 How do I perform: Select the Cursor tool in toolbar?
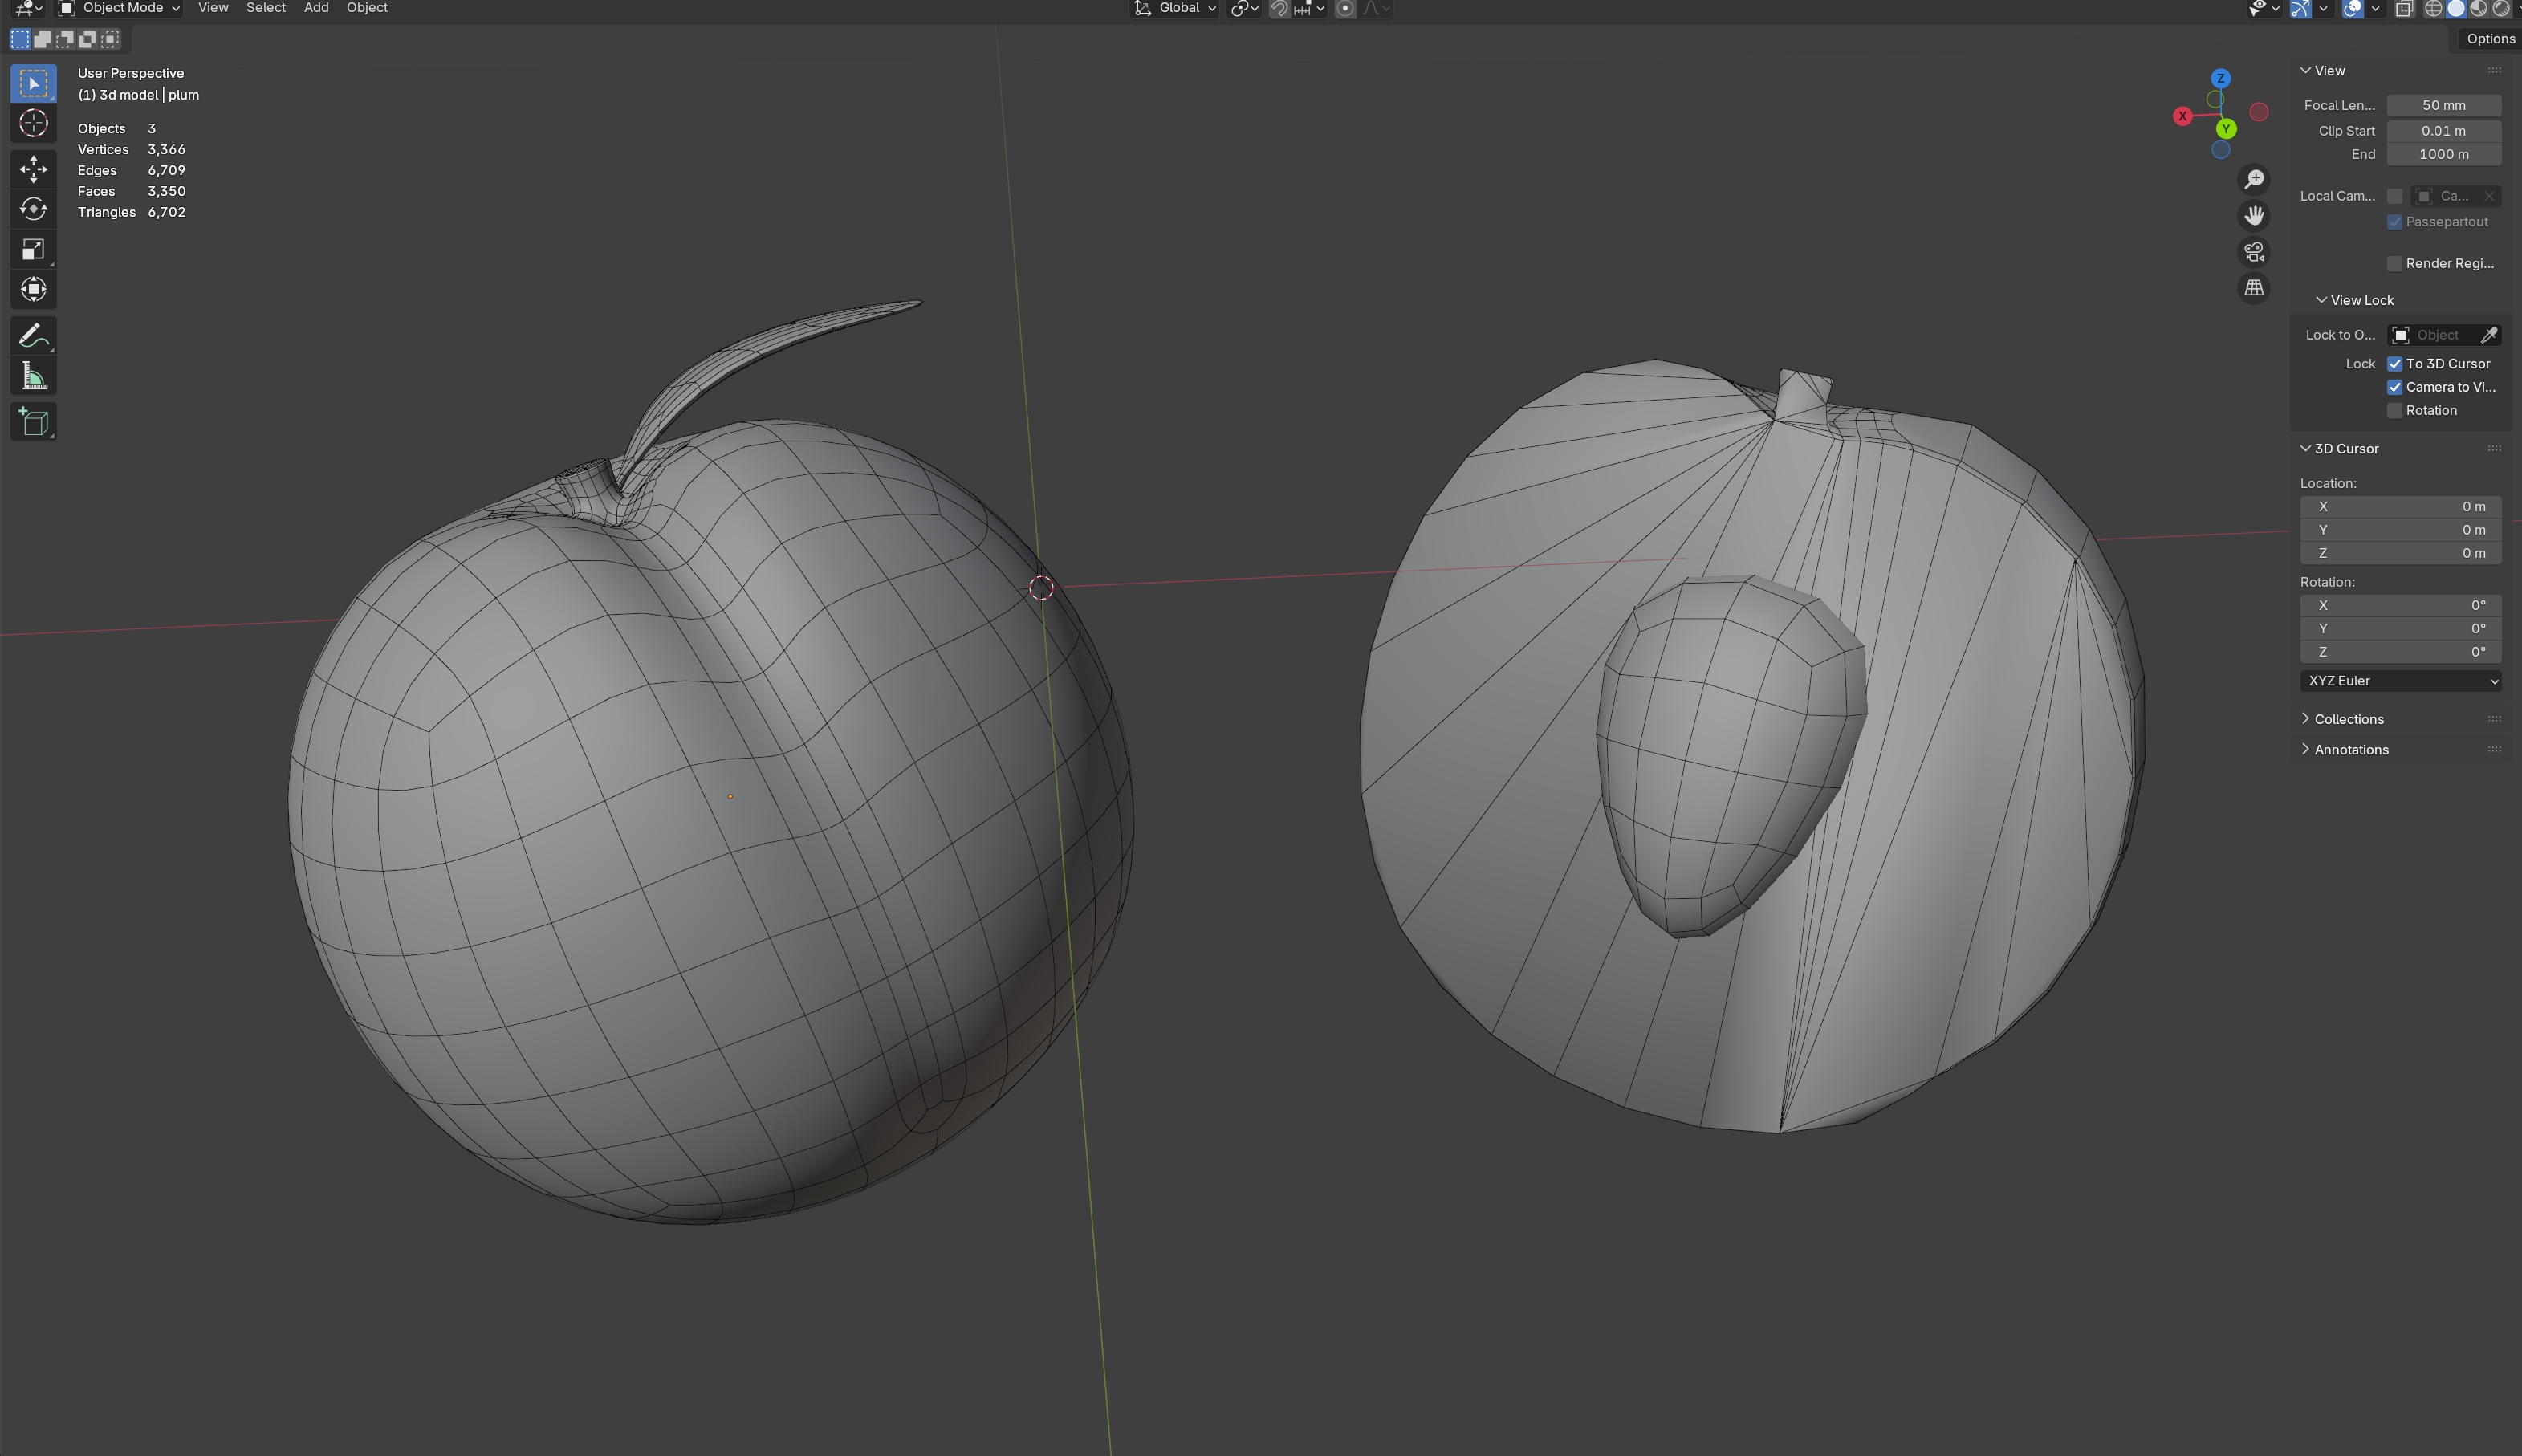pyautogui.click(x=33, y=123)
